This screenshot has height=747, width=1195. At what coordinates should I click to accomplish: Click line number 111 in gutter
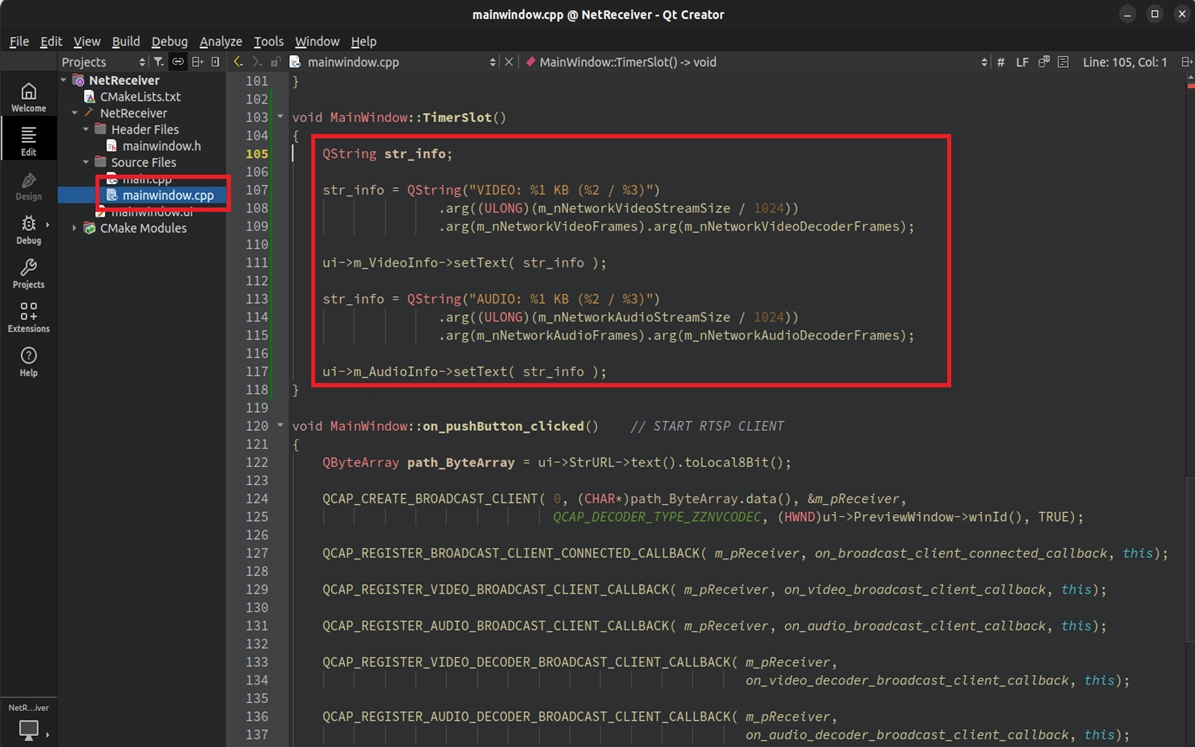pos(257,262)
